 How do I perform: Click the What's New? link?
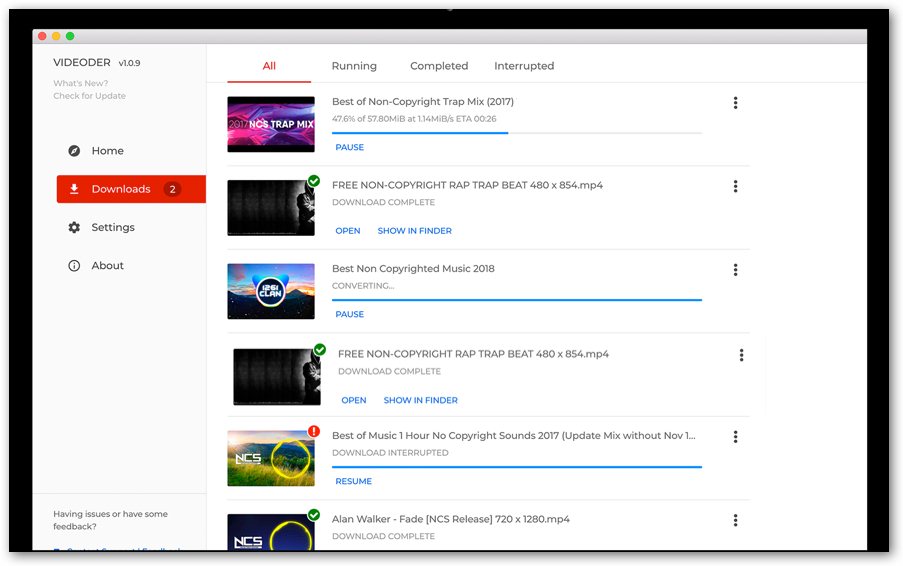(81, 83)
